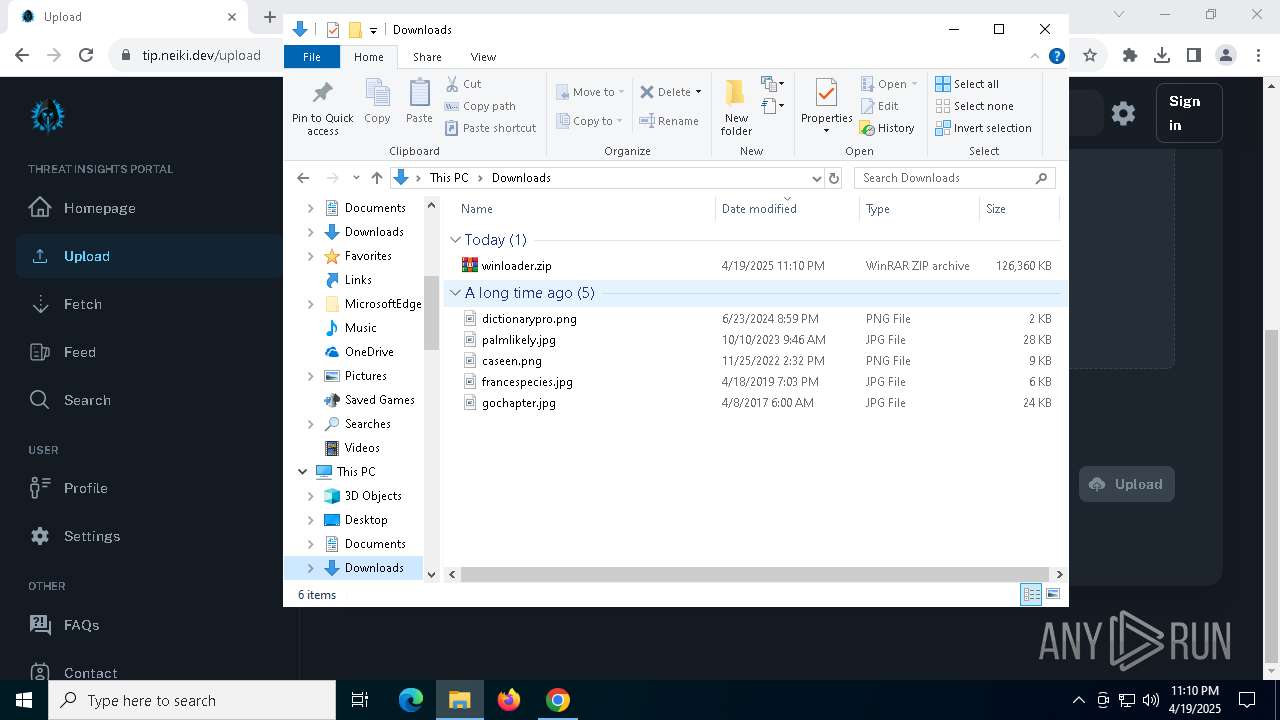1280x720 pixels.
Task: Click Cut in the Clipboard group
Action: click(463, 84)
